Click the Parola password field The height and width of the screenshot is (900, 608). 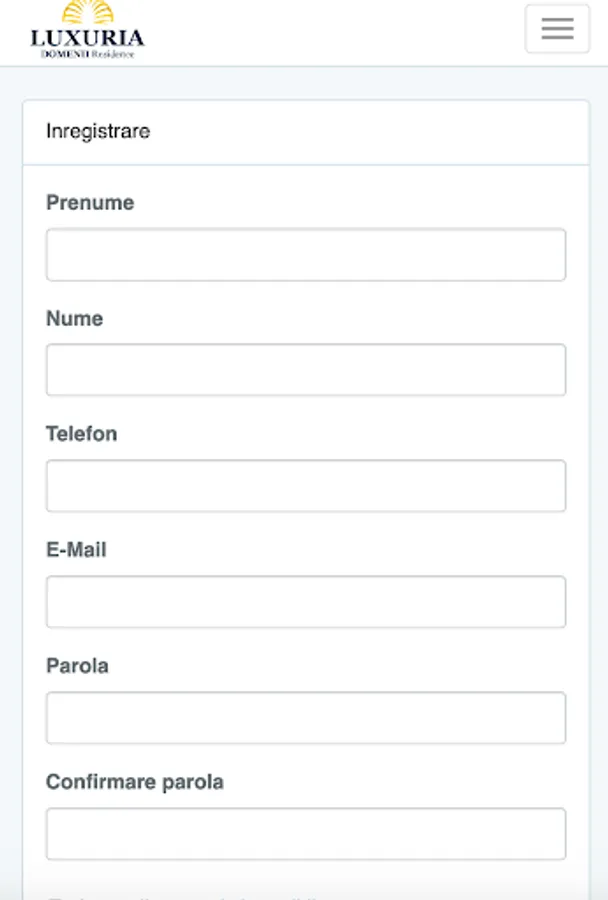pyautogui.click(x=305, y=718)
